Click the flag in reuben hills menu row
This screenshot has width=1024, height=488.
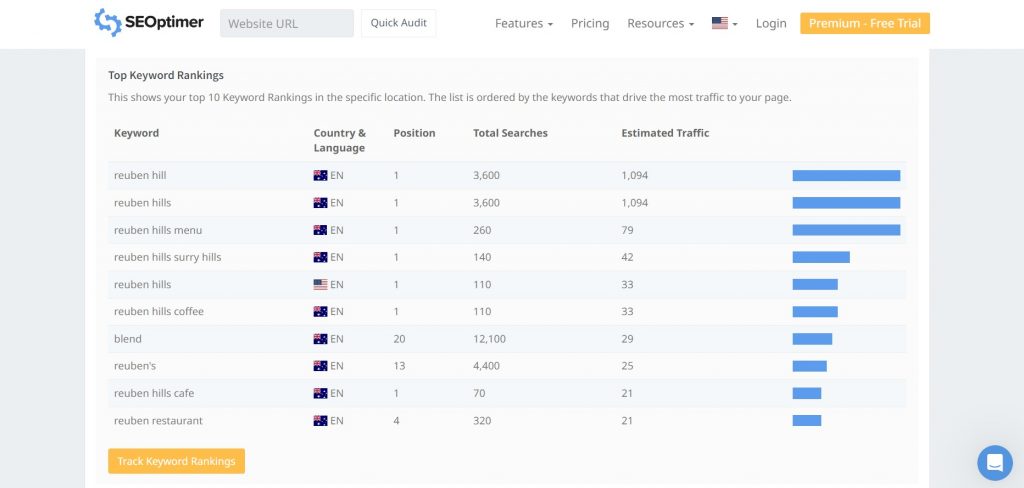point(320,230)
